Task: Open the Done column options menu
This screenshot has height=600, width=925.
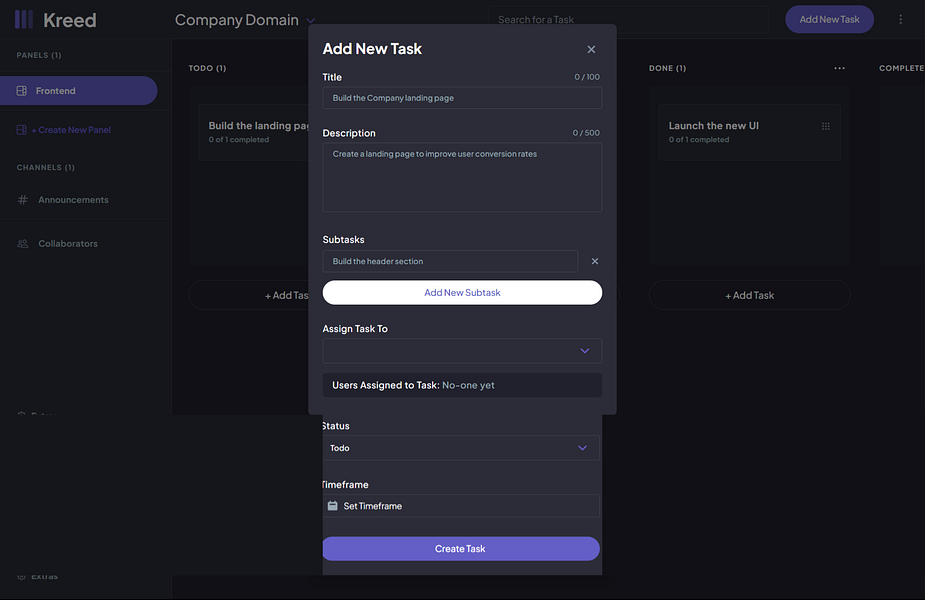Action: pos(839,68)
